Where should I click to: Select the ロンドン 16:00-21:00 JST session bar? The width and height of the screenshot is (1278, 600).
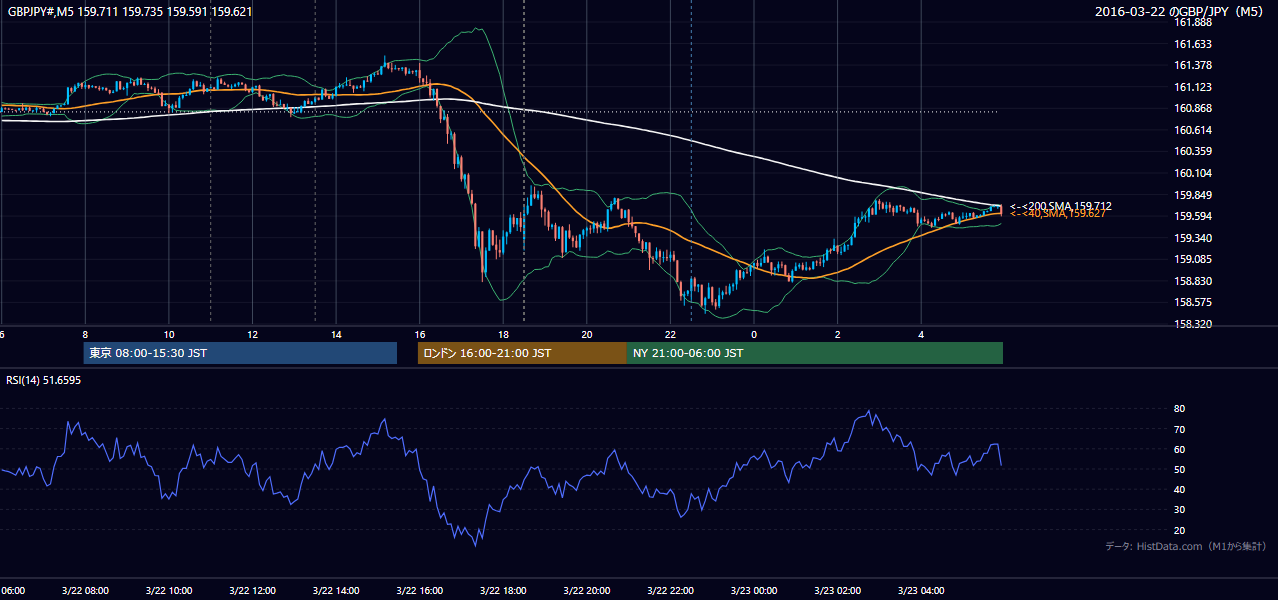point(522,353)
